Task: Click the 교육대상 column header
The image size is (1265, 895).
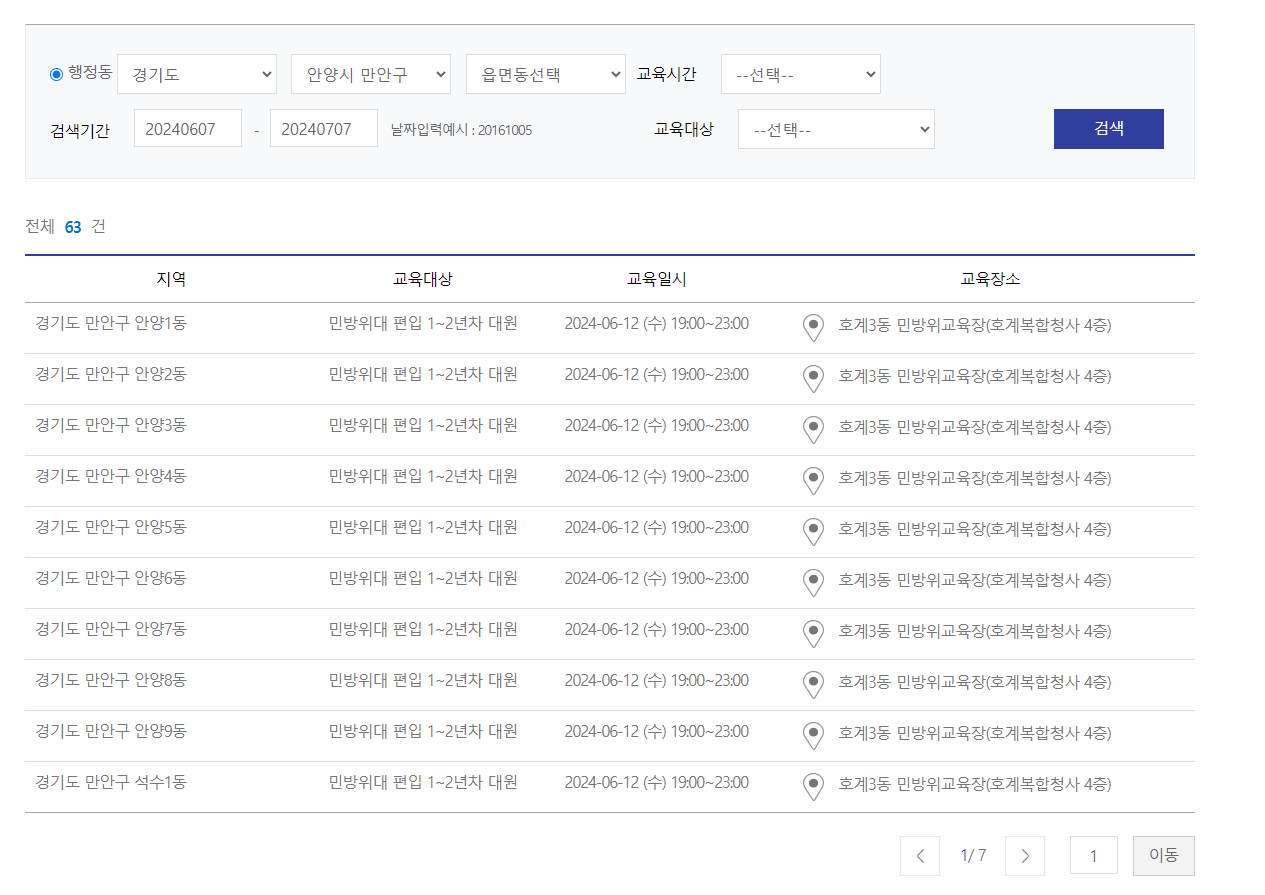Action: coord(422,279)
